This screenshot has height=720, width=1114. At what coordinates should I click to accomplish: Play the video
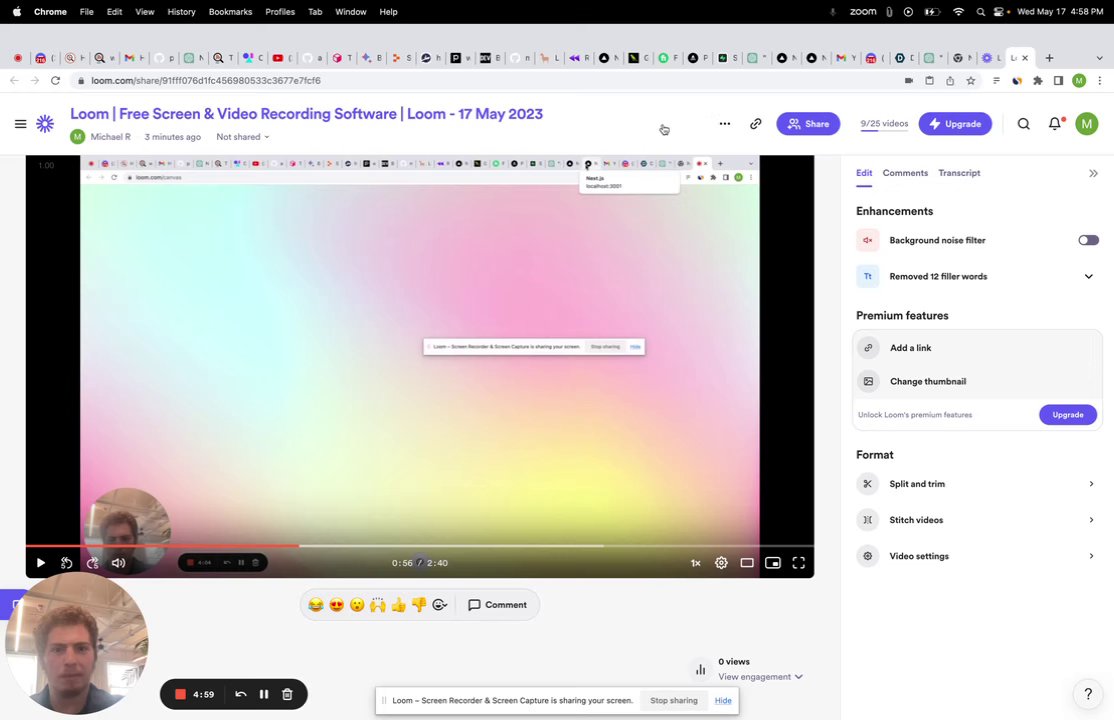coord(40,563)
